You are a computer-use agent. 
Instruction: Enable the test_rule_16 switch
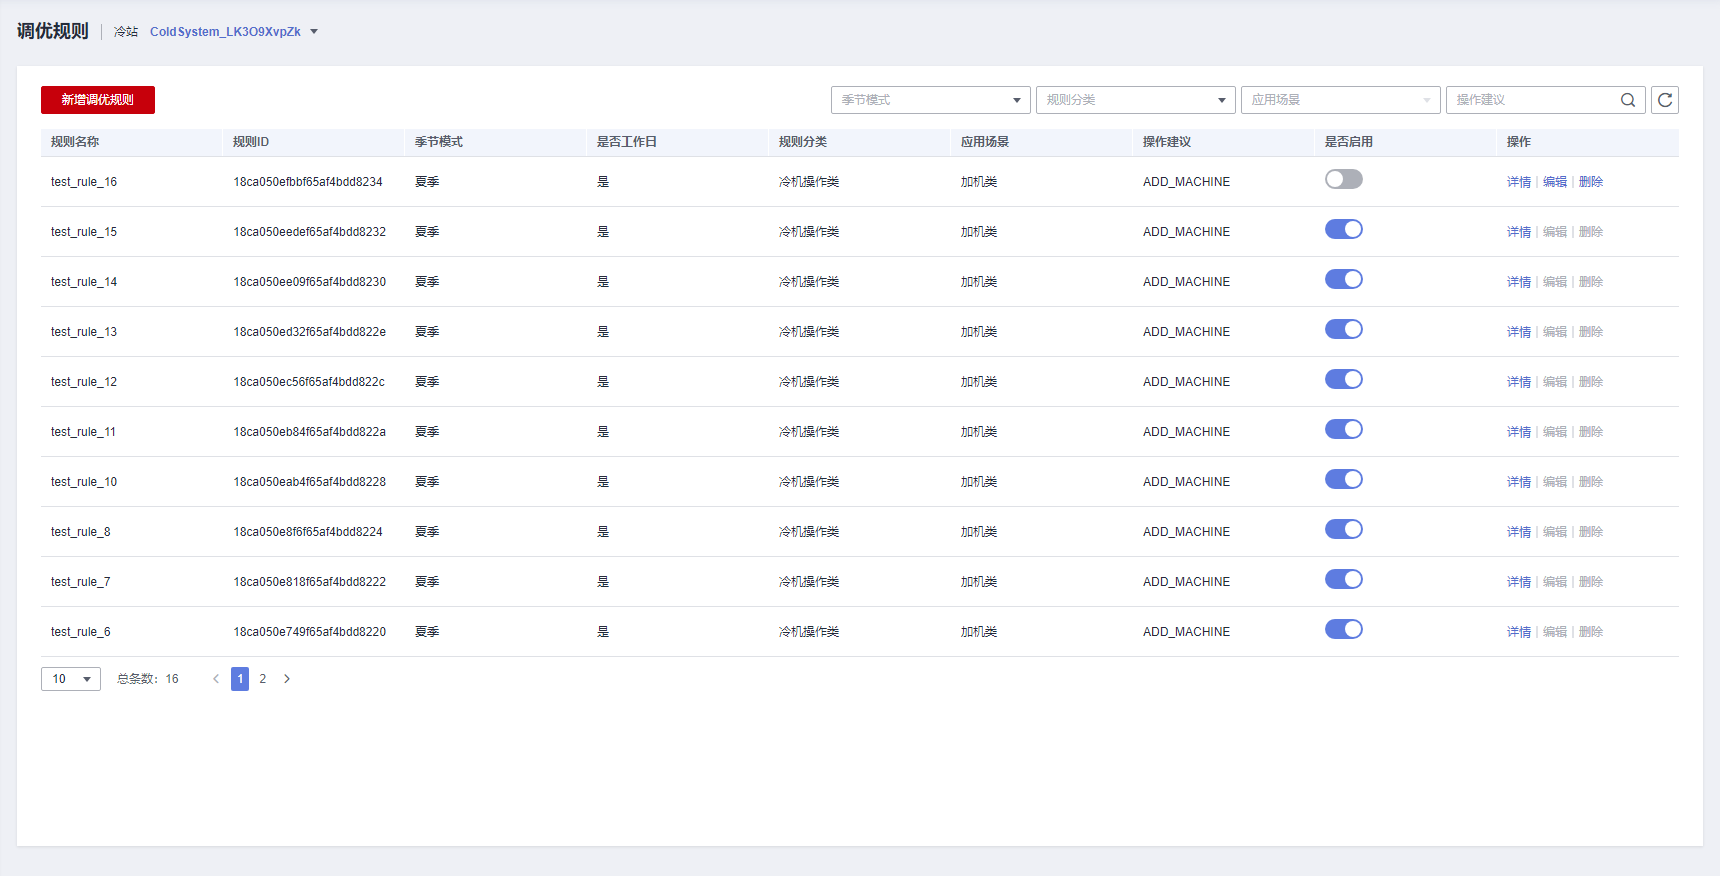click(x=1344, y=179)
